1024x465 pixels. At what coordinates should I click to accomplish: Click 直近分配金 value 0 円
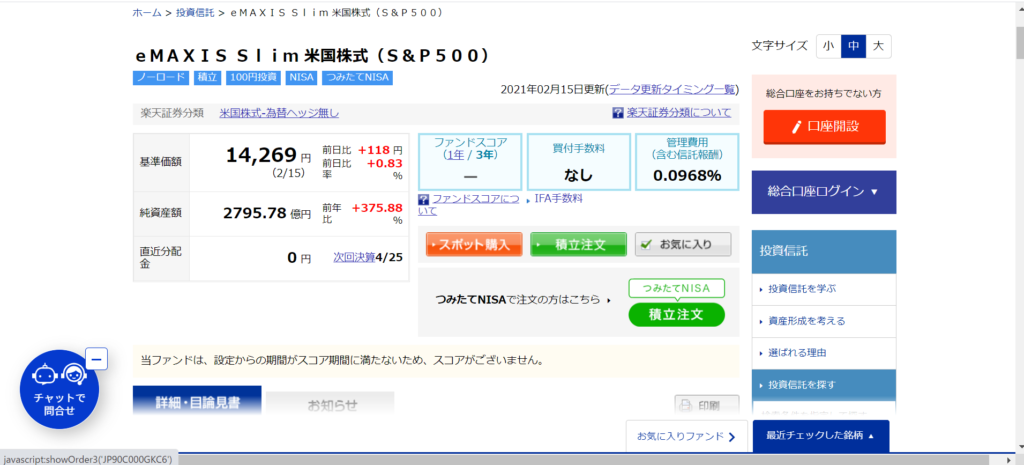coord(300,258)
